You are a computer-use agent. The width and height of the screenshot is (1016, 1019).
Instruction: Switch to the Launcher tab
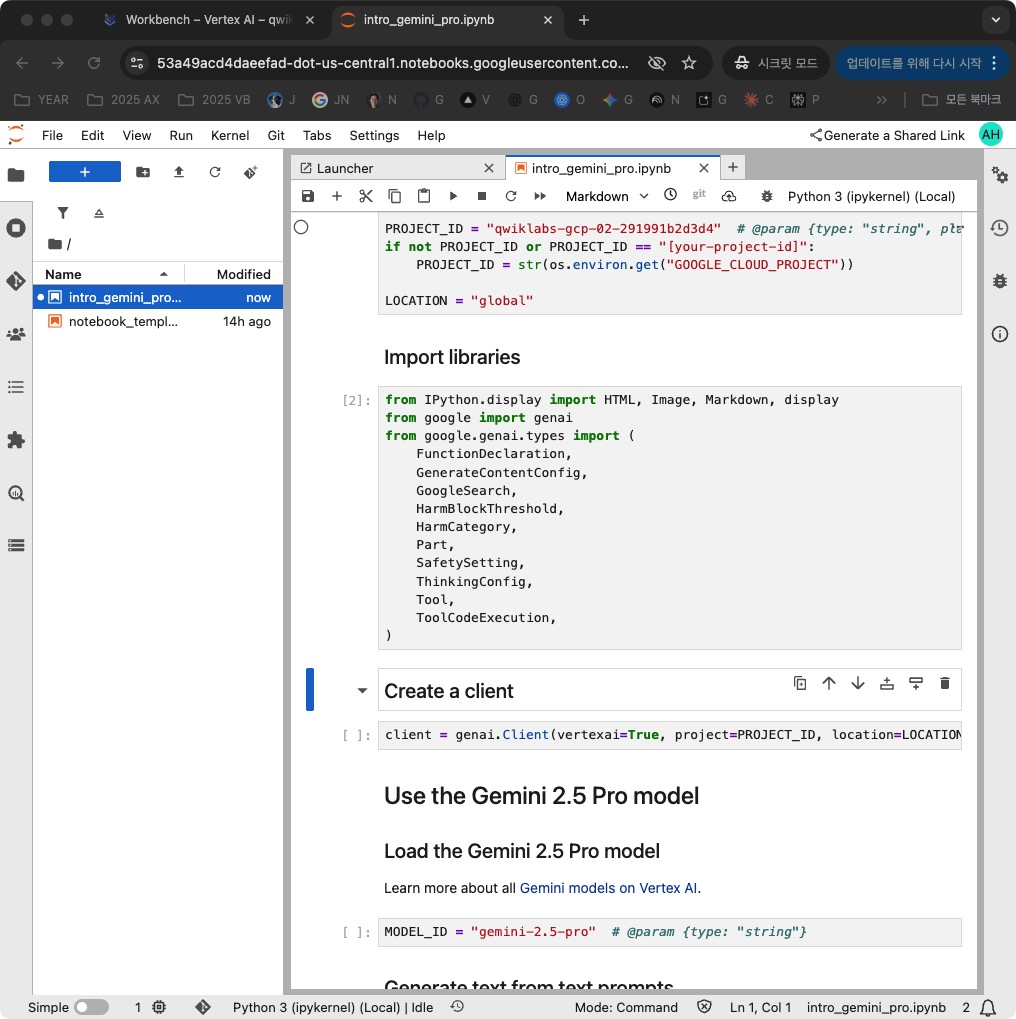(x=345, y=168)
